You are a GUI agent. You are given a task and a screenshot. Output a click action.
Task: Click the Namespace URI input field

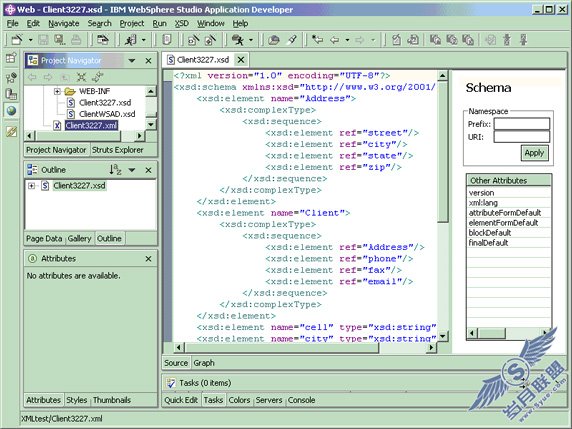coord(522,137)
